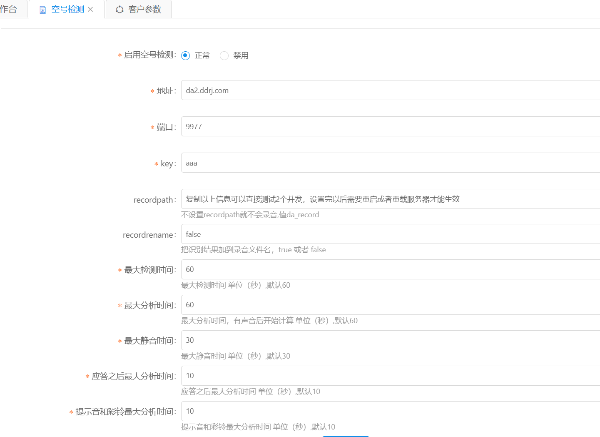Click the icon on 空号检测 tab
Screen dimensions: 600x437
41,9
